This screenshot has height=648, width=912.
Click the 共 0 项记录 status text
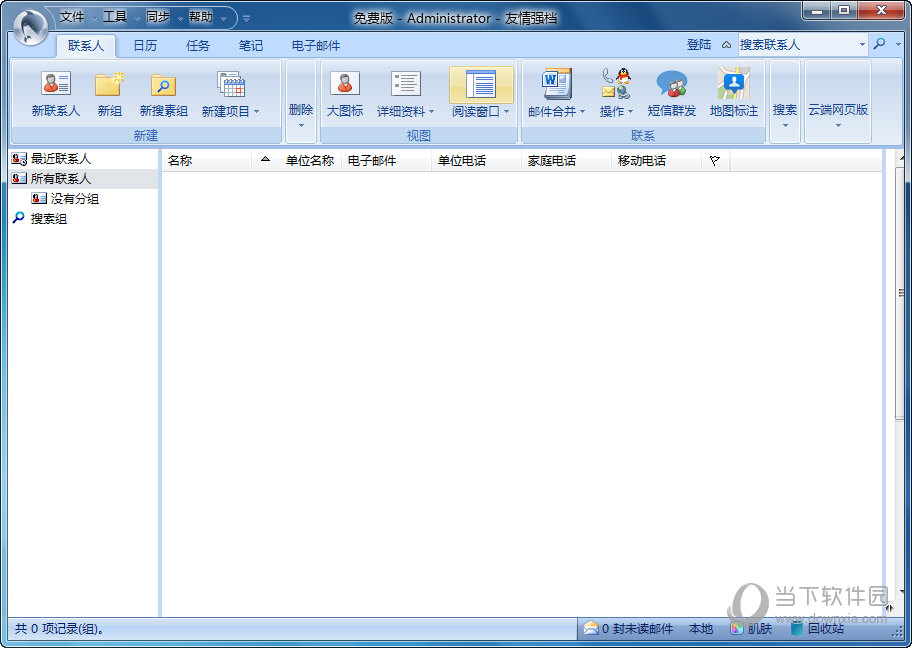coord(59,628)
